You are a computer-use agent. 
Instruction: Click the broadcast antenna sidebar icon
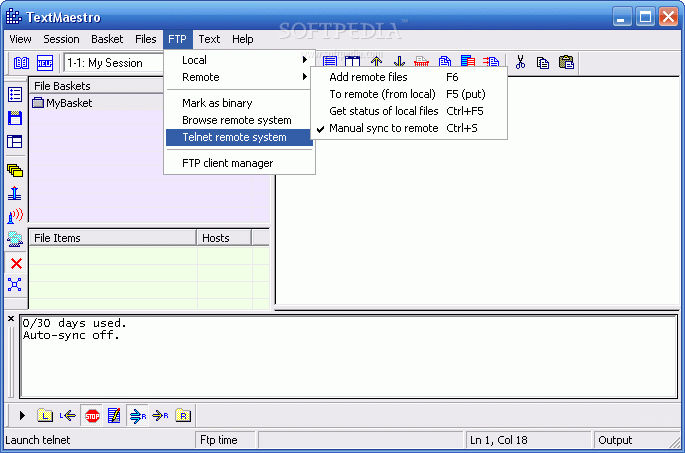(15, 216)
